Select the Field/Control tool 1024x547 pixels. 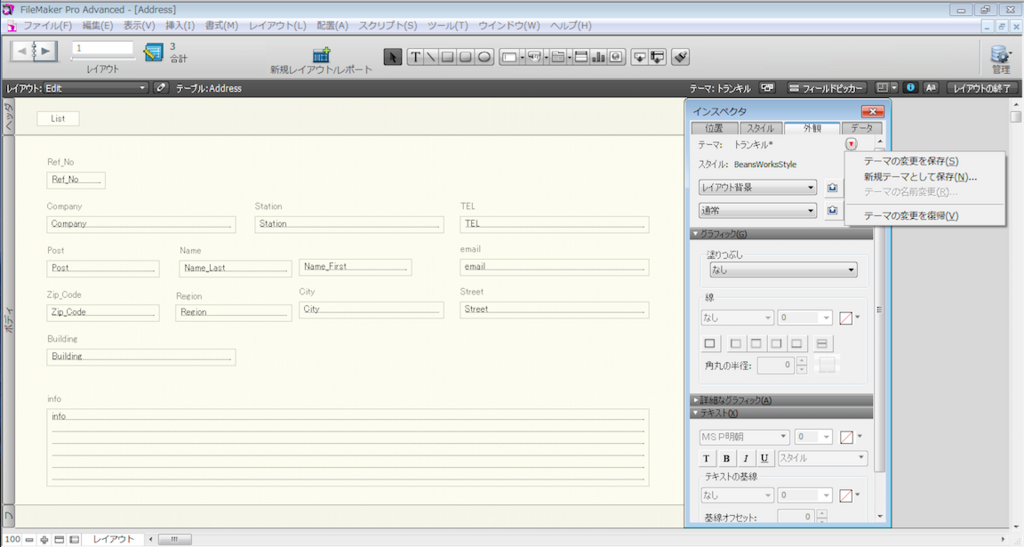(510, 57)
